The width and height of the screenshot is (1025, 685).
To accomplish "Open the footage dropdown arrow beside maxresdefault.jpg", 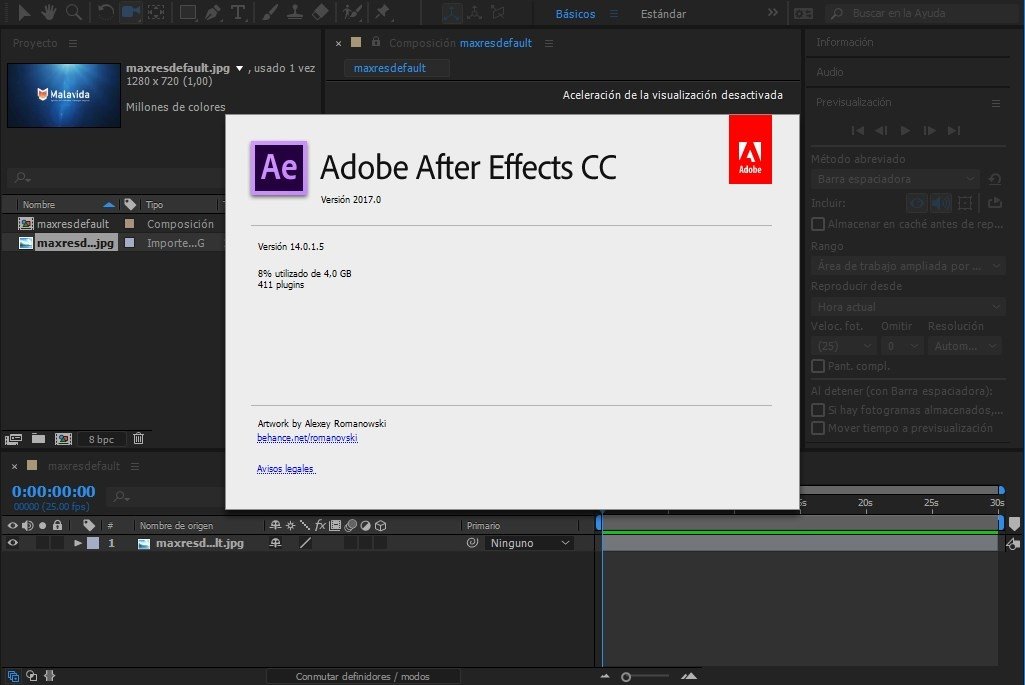I will point(239,69).
